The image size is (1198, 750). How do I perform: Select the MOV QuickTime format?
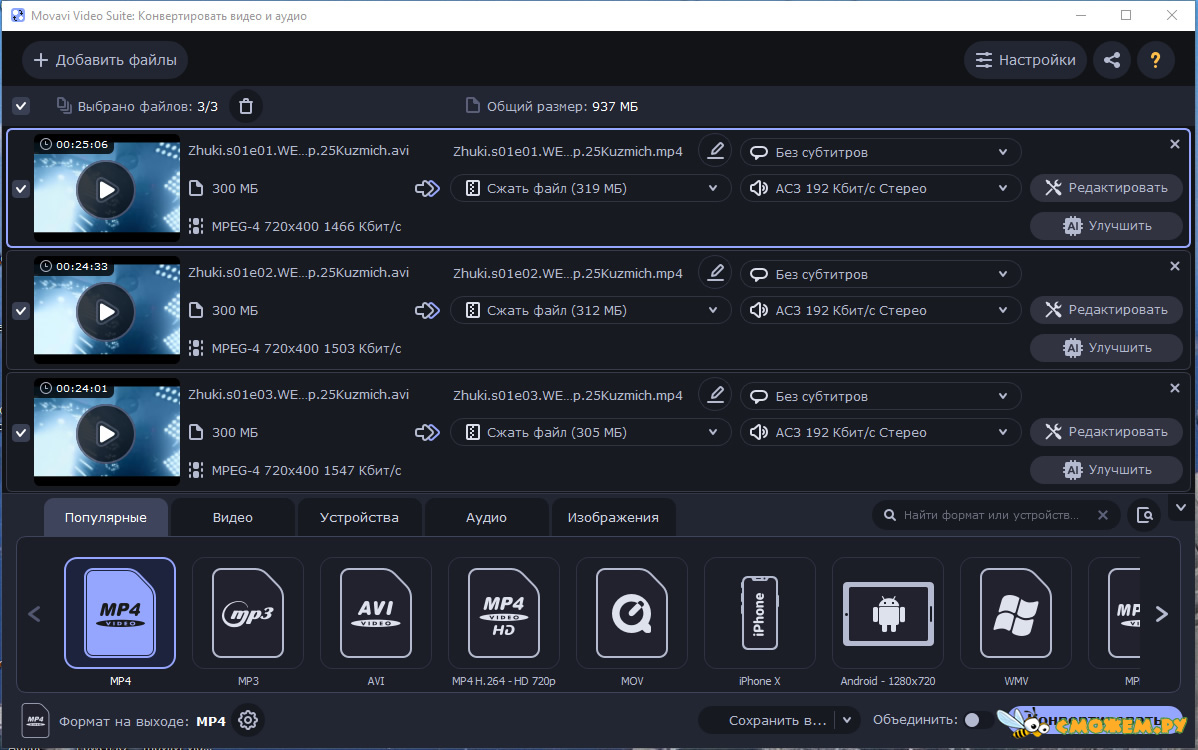point(632,613)
